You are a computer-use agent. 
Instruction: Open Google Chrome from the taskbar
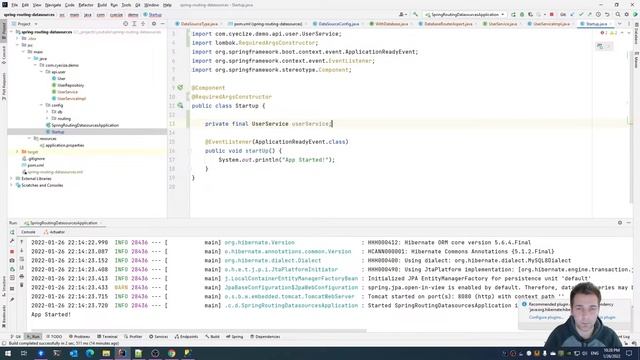pos(171,353)
